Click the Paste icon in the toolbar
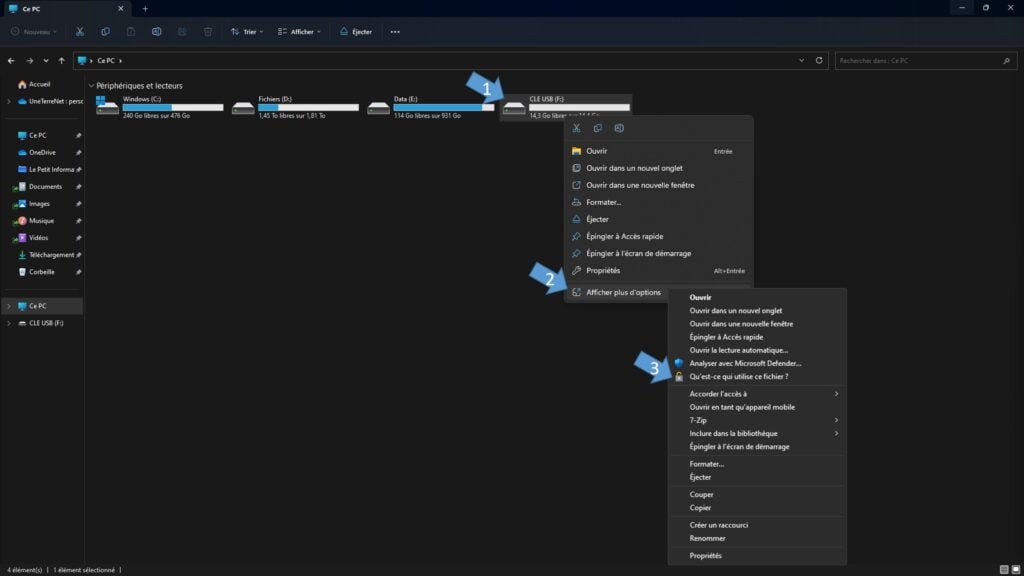1024x576 pixels. click(131, 31)
